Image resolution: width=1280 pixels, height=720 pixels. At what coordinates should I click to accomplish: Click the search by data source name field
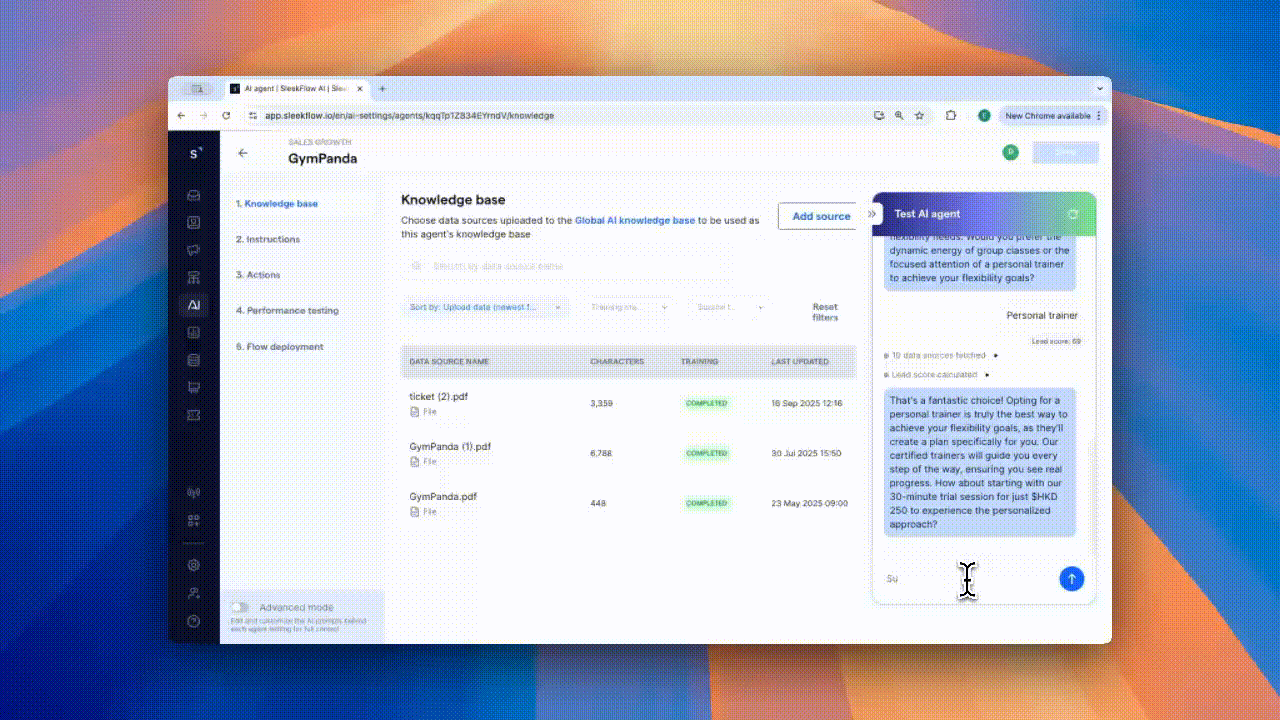[x=550, y=265]
